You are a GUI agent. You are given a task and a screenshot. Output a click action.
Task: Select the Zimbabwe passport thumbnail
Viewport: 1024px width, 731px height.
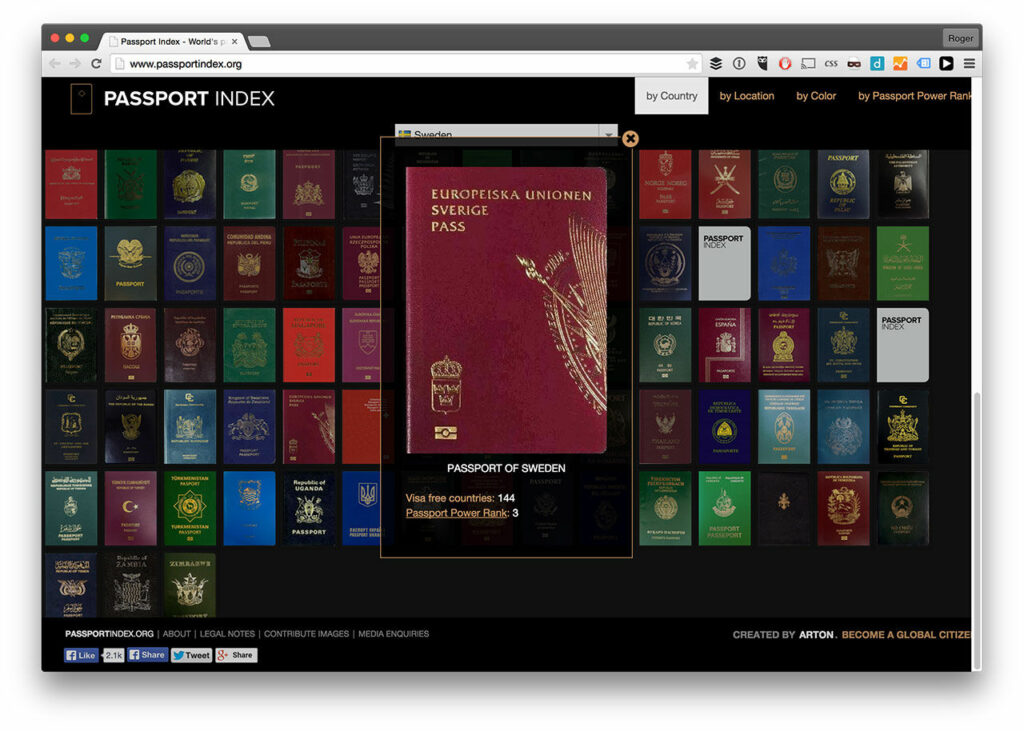click(x=189, y=585)
